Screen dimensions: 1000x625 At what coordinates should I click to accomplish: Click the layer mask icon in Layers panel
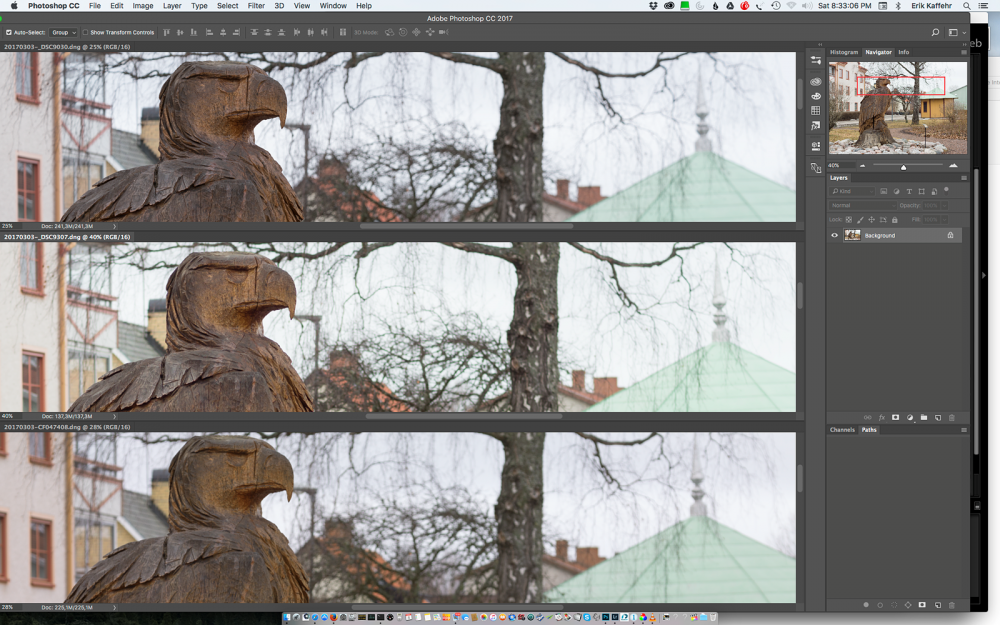pyautogui.click(x=896, y=417)
